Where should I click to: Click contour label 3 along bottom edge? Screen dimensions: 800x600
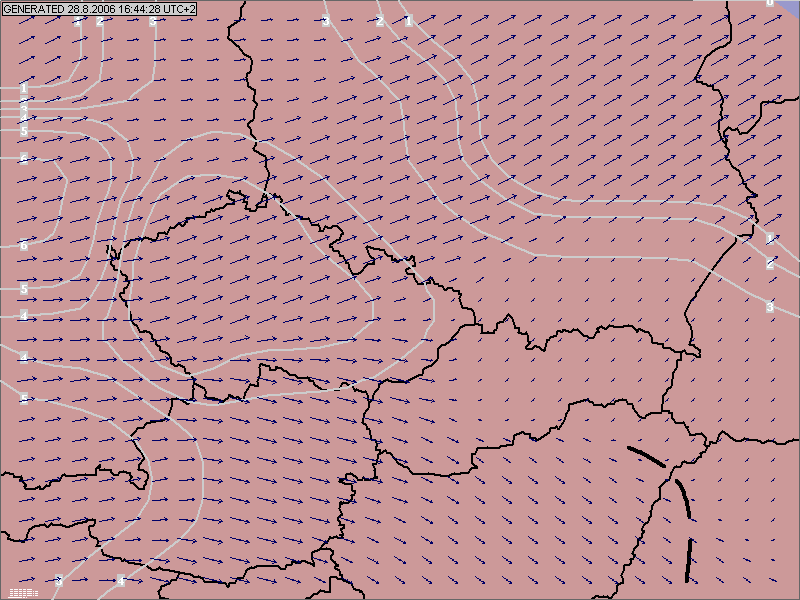pos(59,580)
